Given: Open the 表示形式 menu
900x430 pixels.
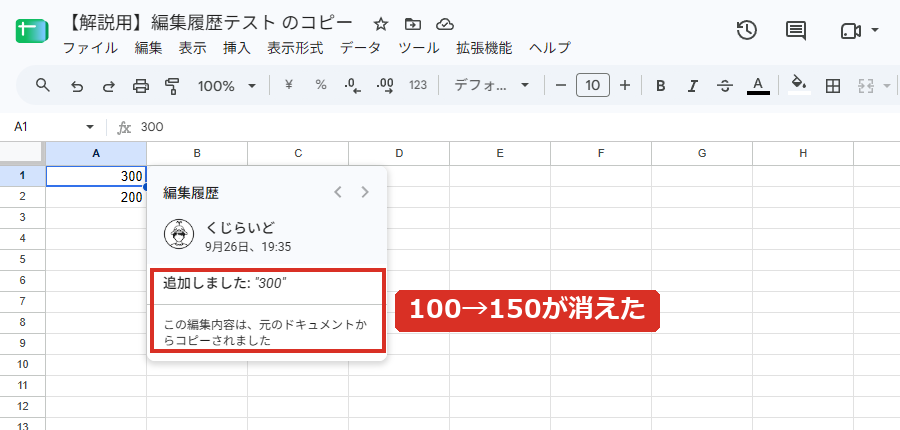Looking at the screenshot, I should (x=295, y=48).
